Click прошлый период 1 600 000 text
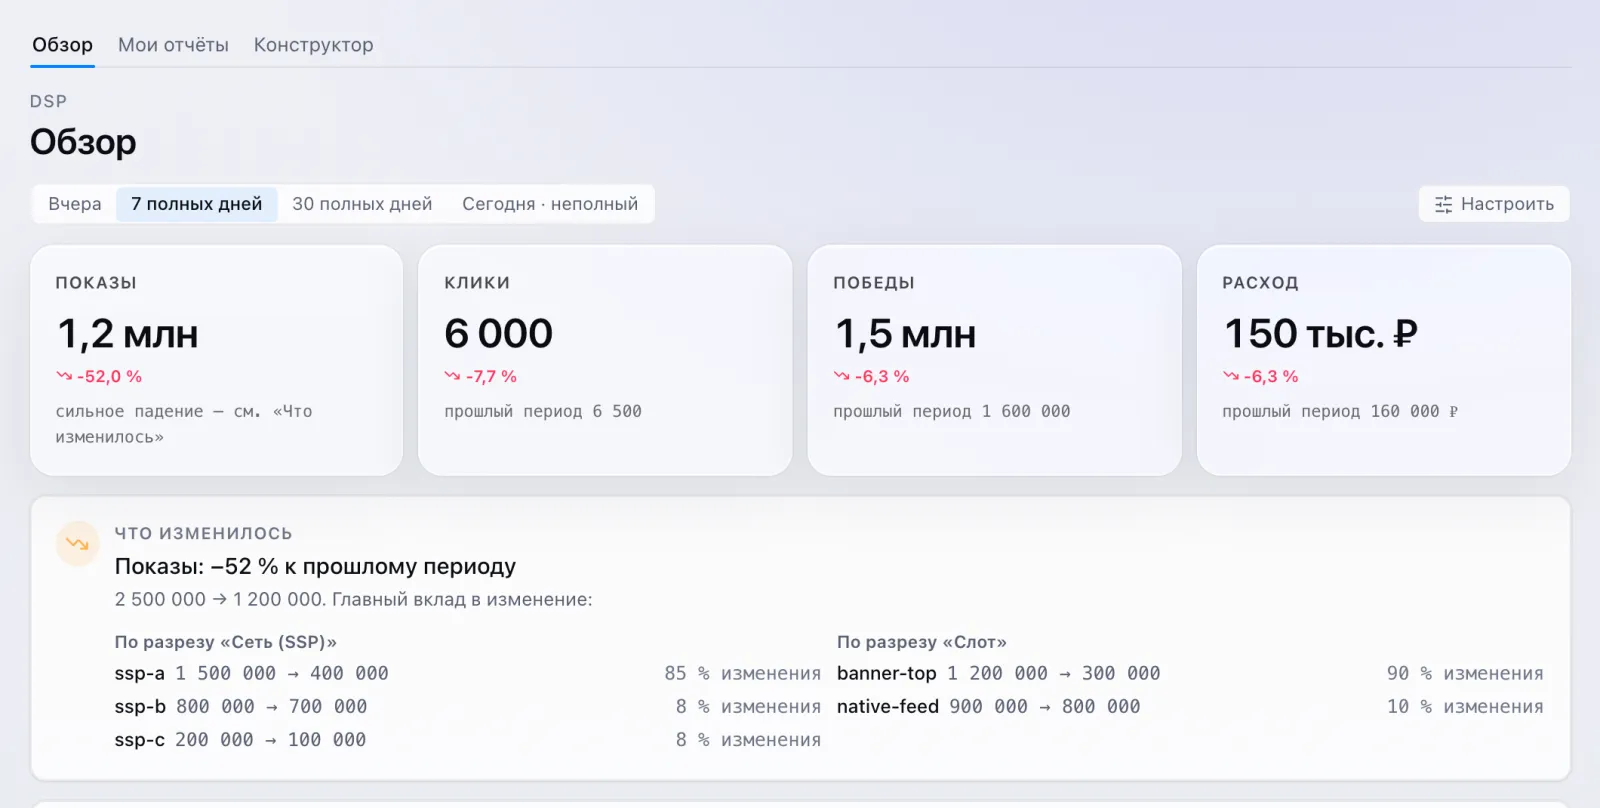The image size is (1600, 808). 952,411
